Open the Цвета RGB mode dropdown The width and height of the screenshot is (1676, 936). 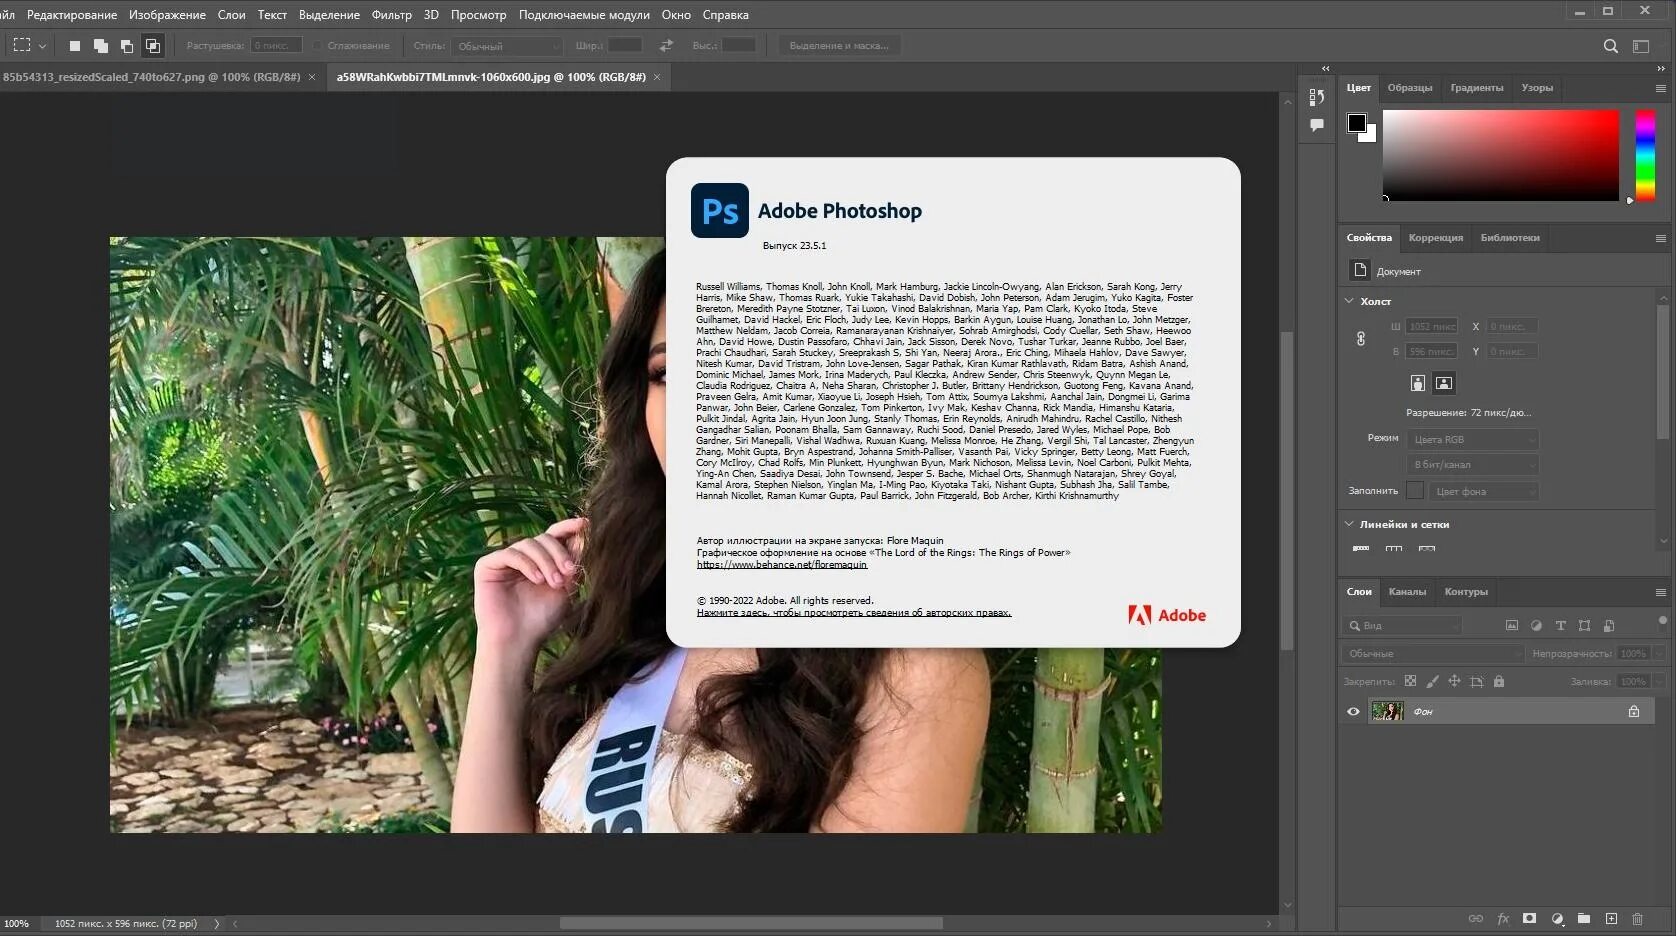[1472, 440]
